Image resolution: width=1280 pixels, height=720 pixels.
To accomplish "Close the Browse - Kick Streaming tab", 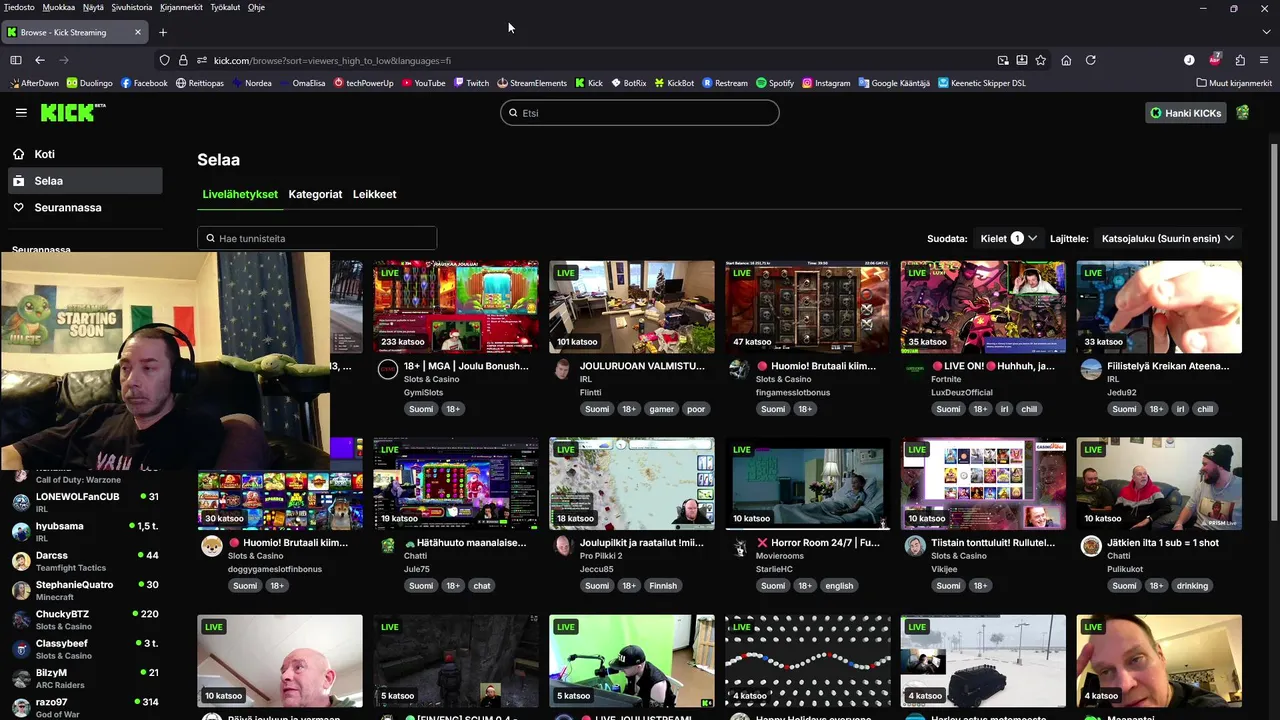I will coord(138,32).
